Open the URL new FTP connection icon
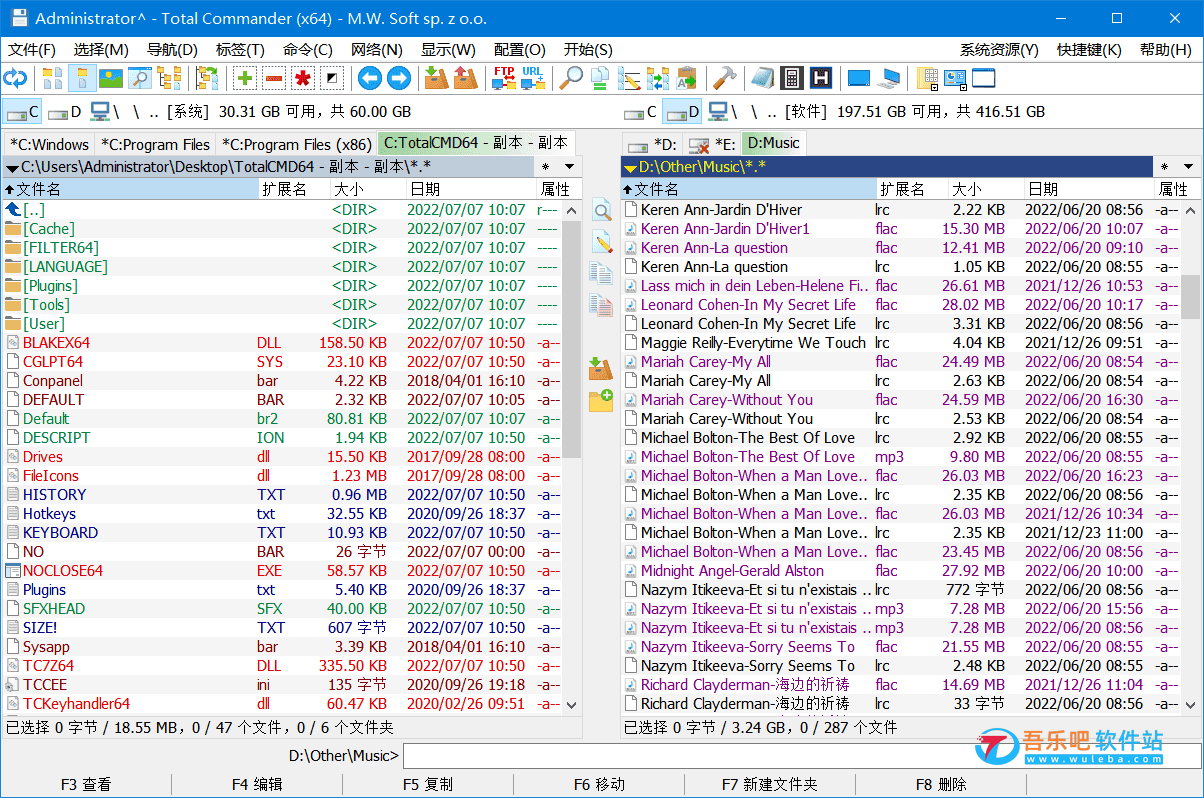The image size is (1204, 798). click(532, 78)
